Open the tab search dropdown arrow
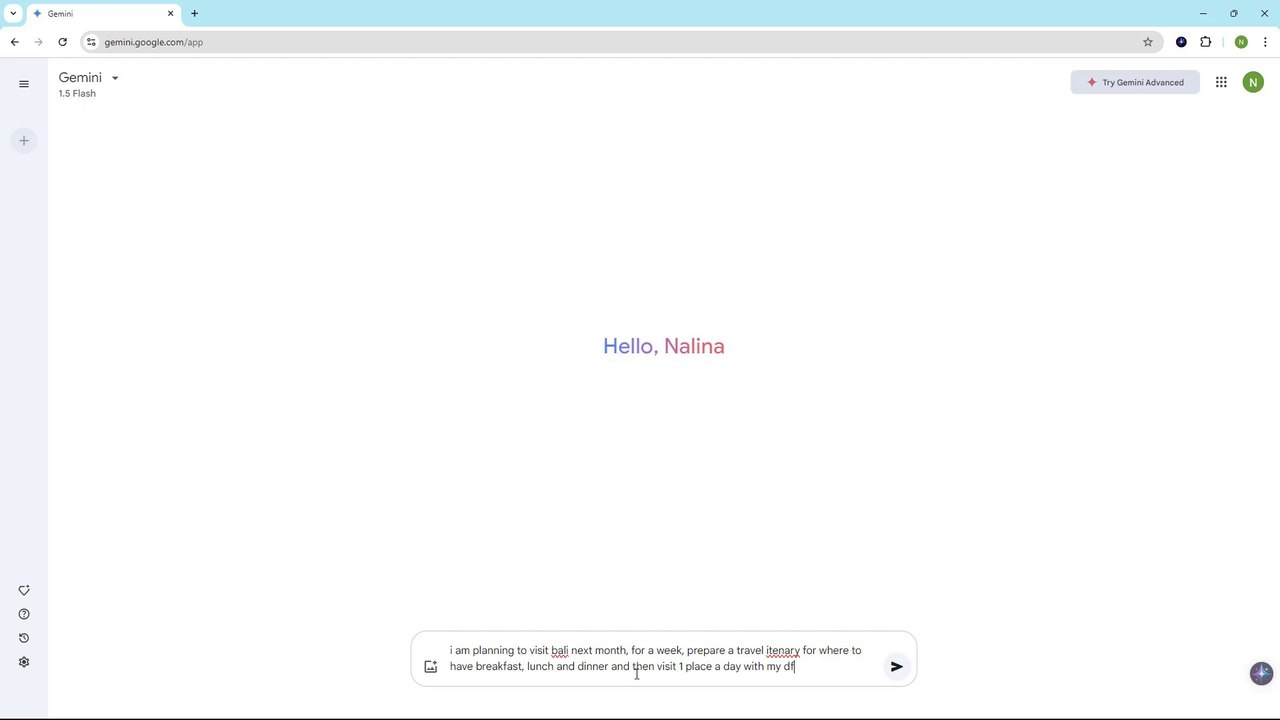Image resolution: width=1280 pixels, height=720 pixels. click(x=13, y=14)
